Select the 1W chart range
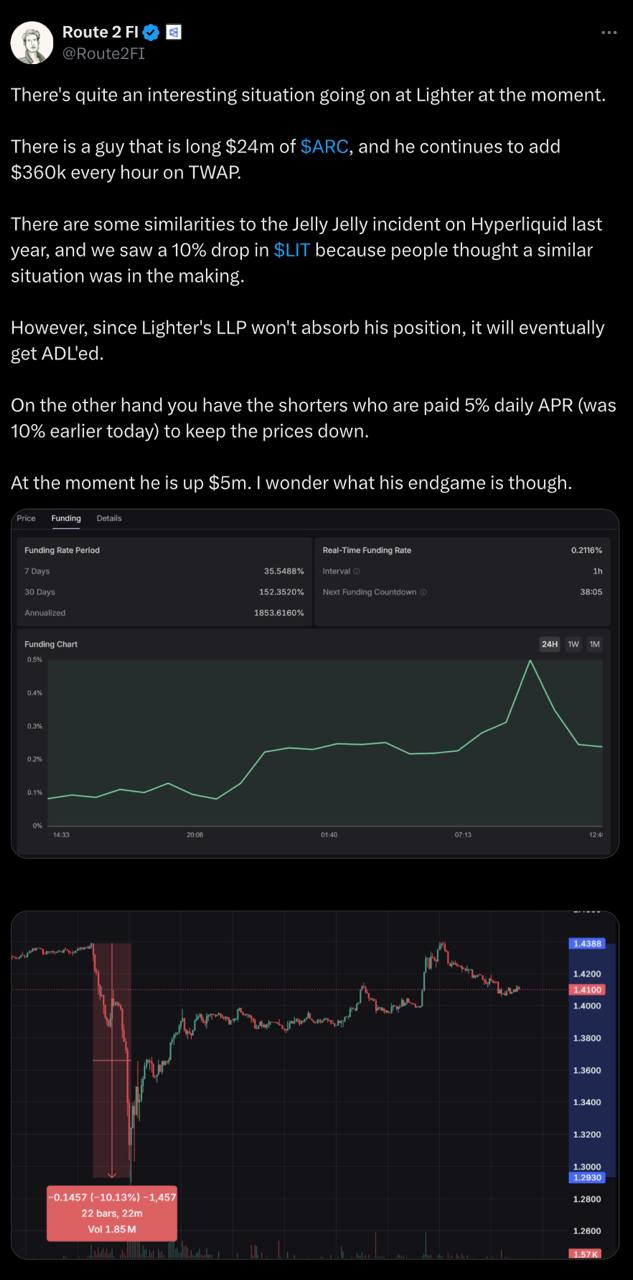The image size is (633, 1280). click(x=573, y=644)
